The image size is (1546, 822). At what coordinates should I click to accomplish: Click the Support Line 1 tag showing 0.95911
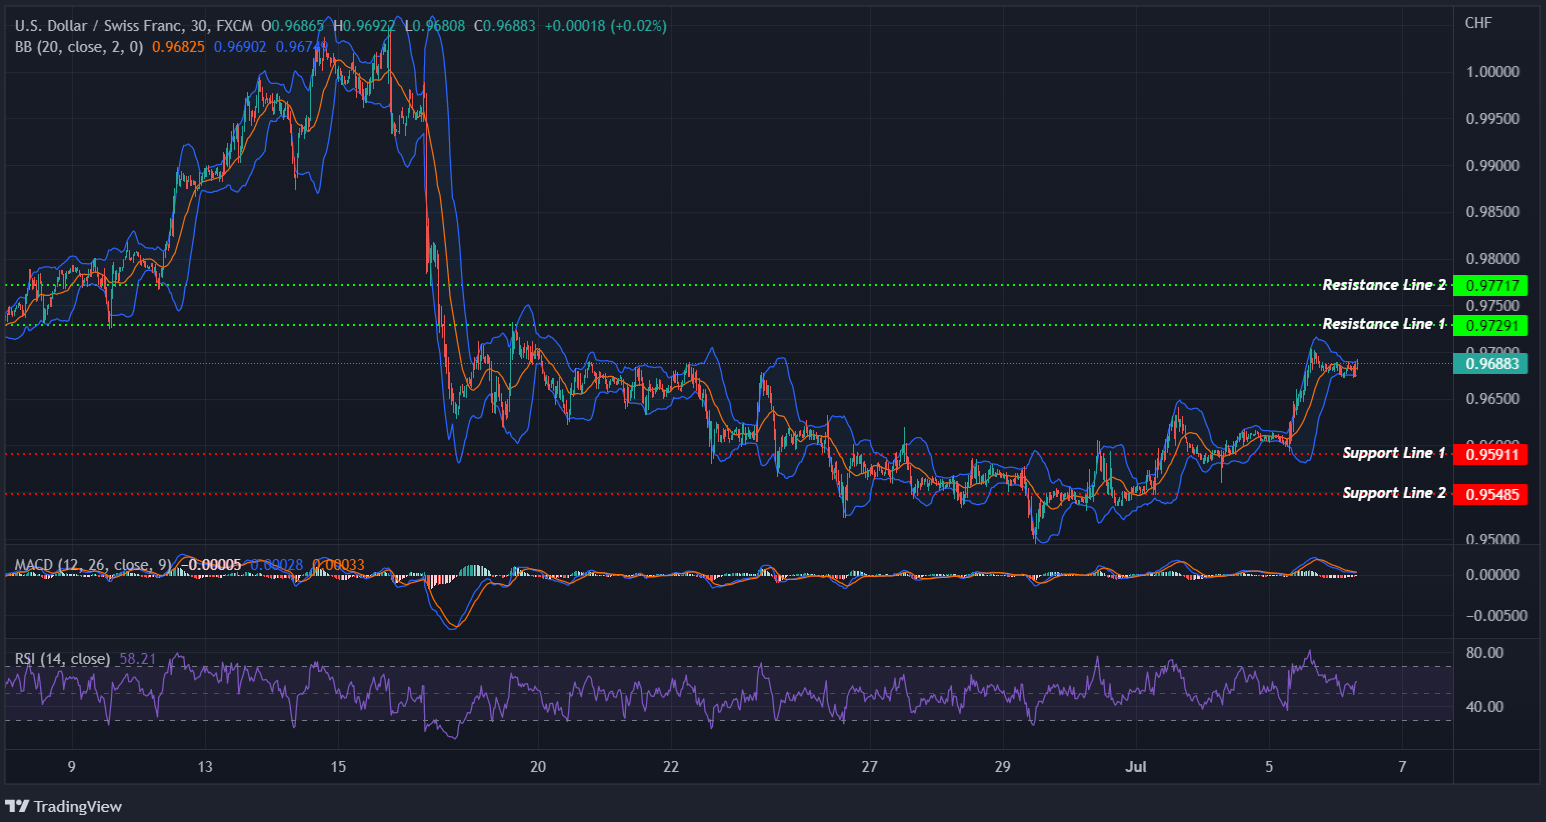click(x=1489, y=455)
